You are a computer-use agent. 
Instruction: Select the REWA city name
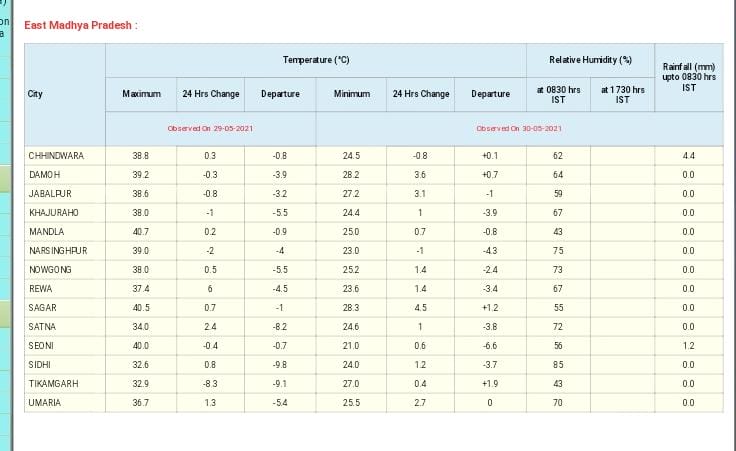(x=39, y=289)
